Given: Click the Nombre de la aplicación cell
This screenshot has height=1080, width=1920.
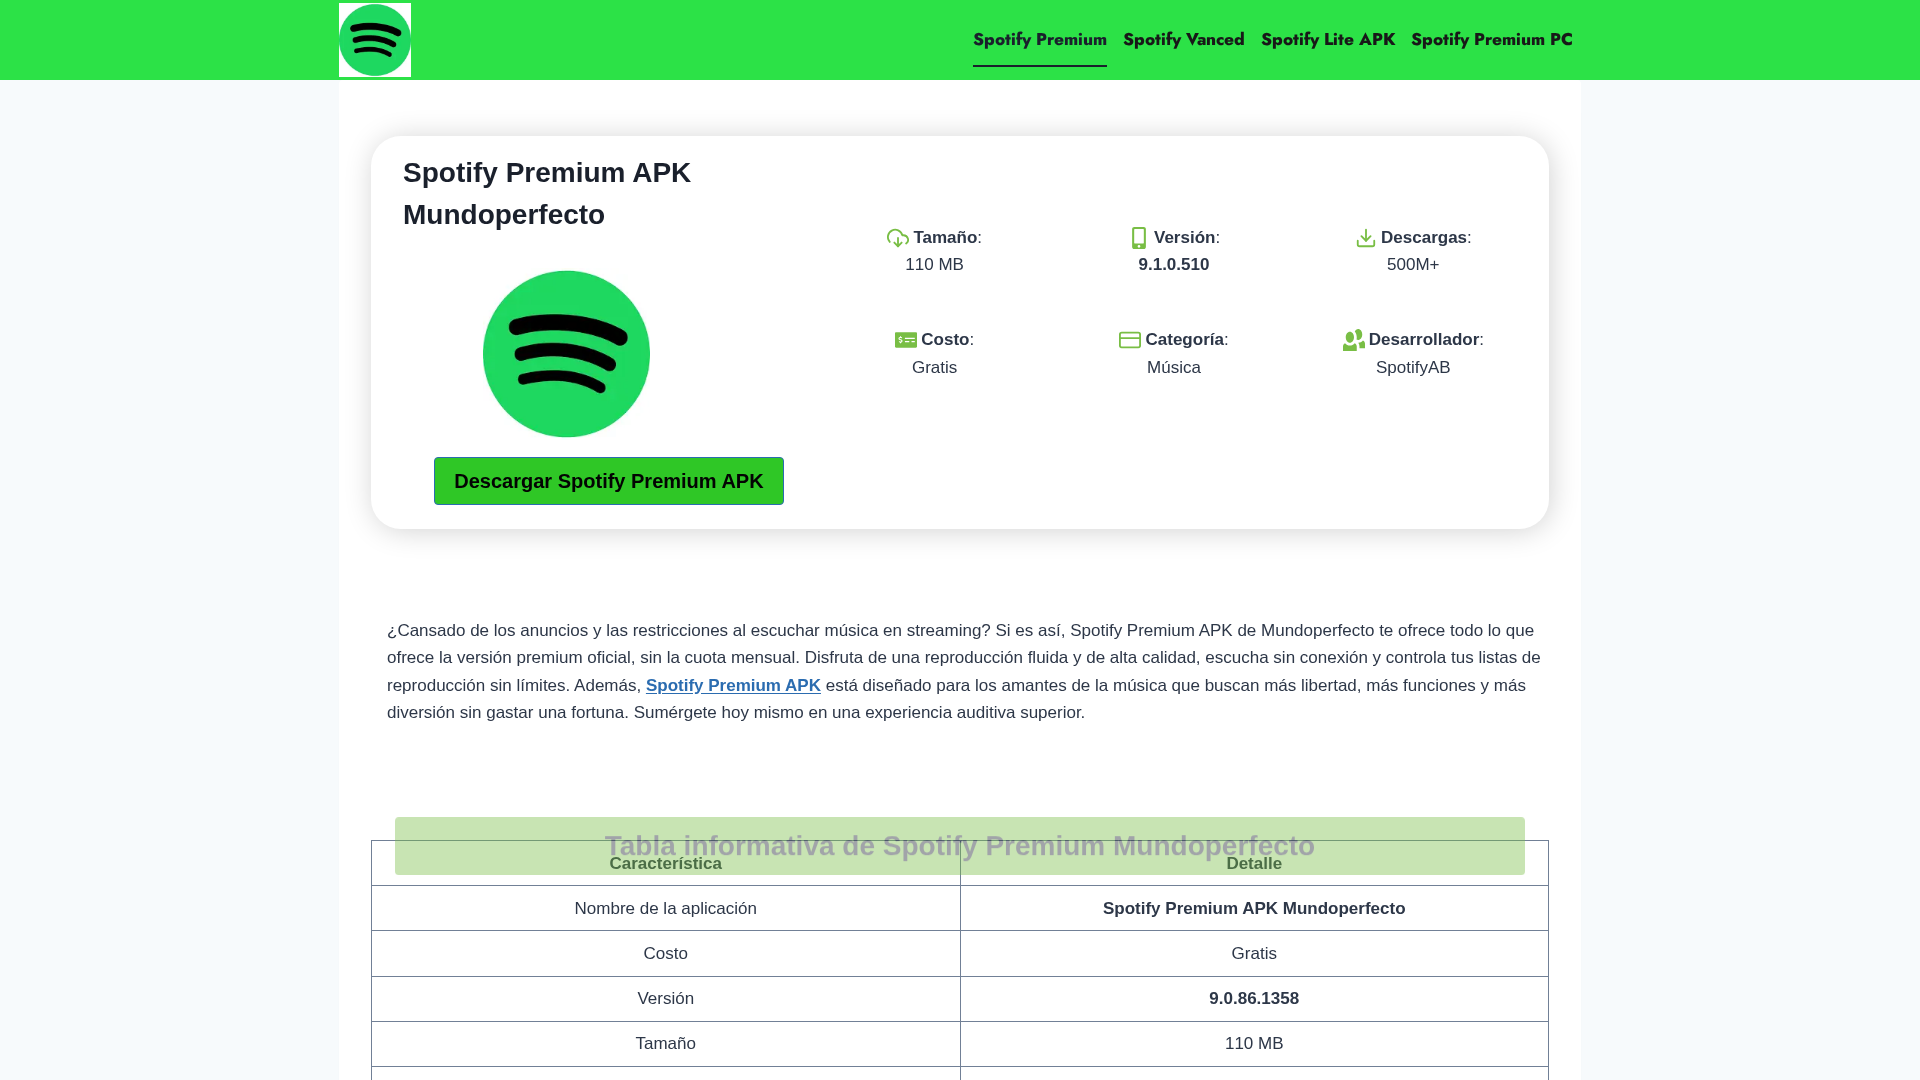Looking at the screenshot, I should click(x=666, y=908).
